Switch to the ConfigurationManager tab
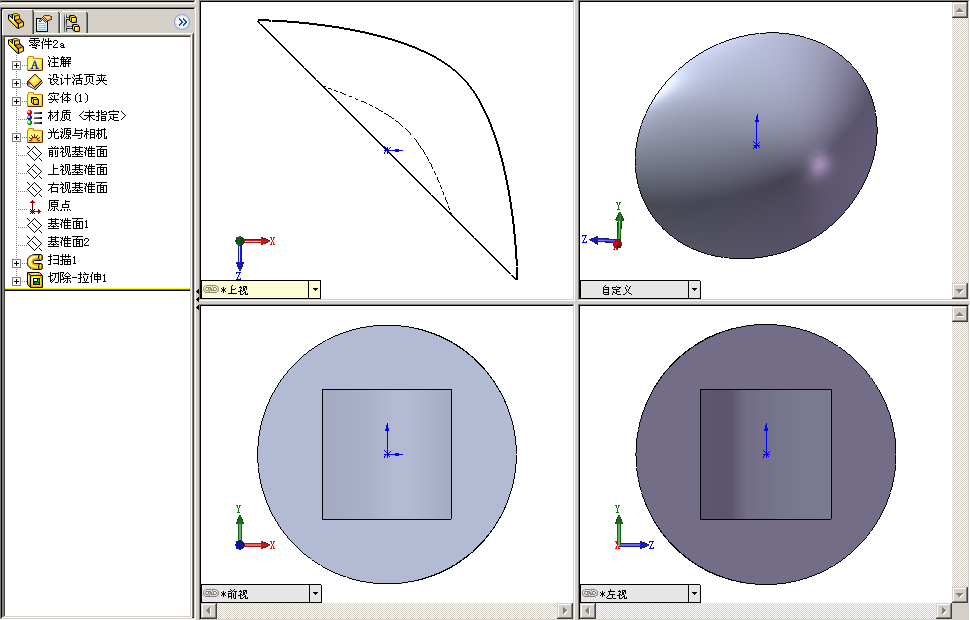This screenshot has width=970, height=620. [x=72, y=23]
